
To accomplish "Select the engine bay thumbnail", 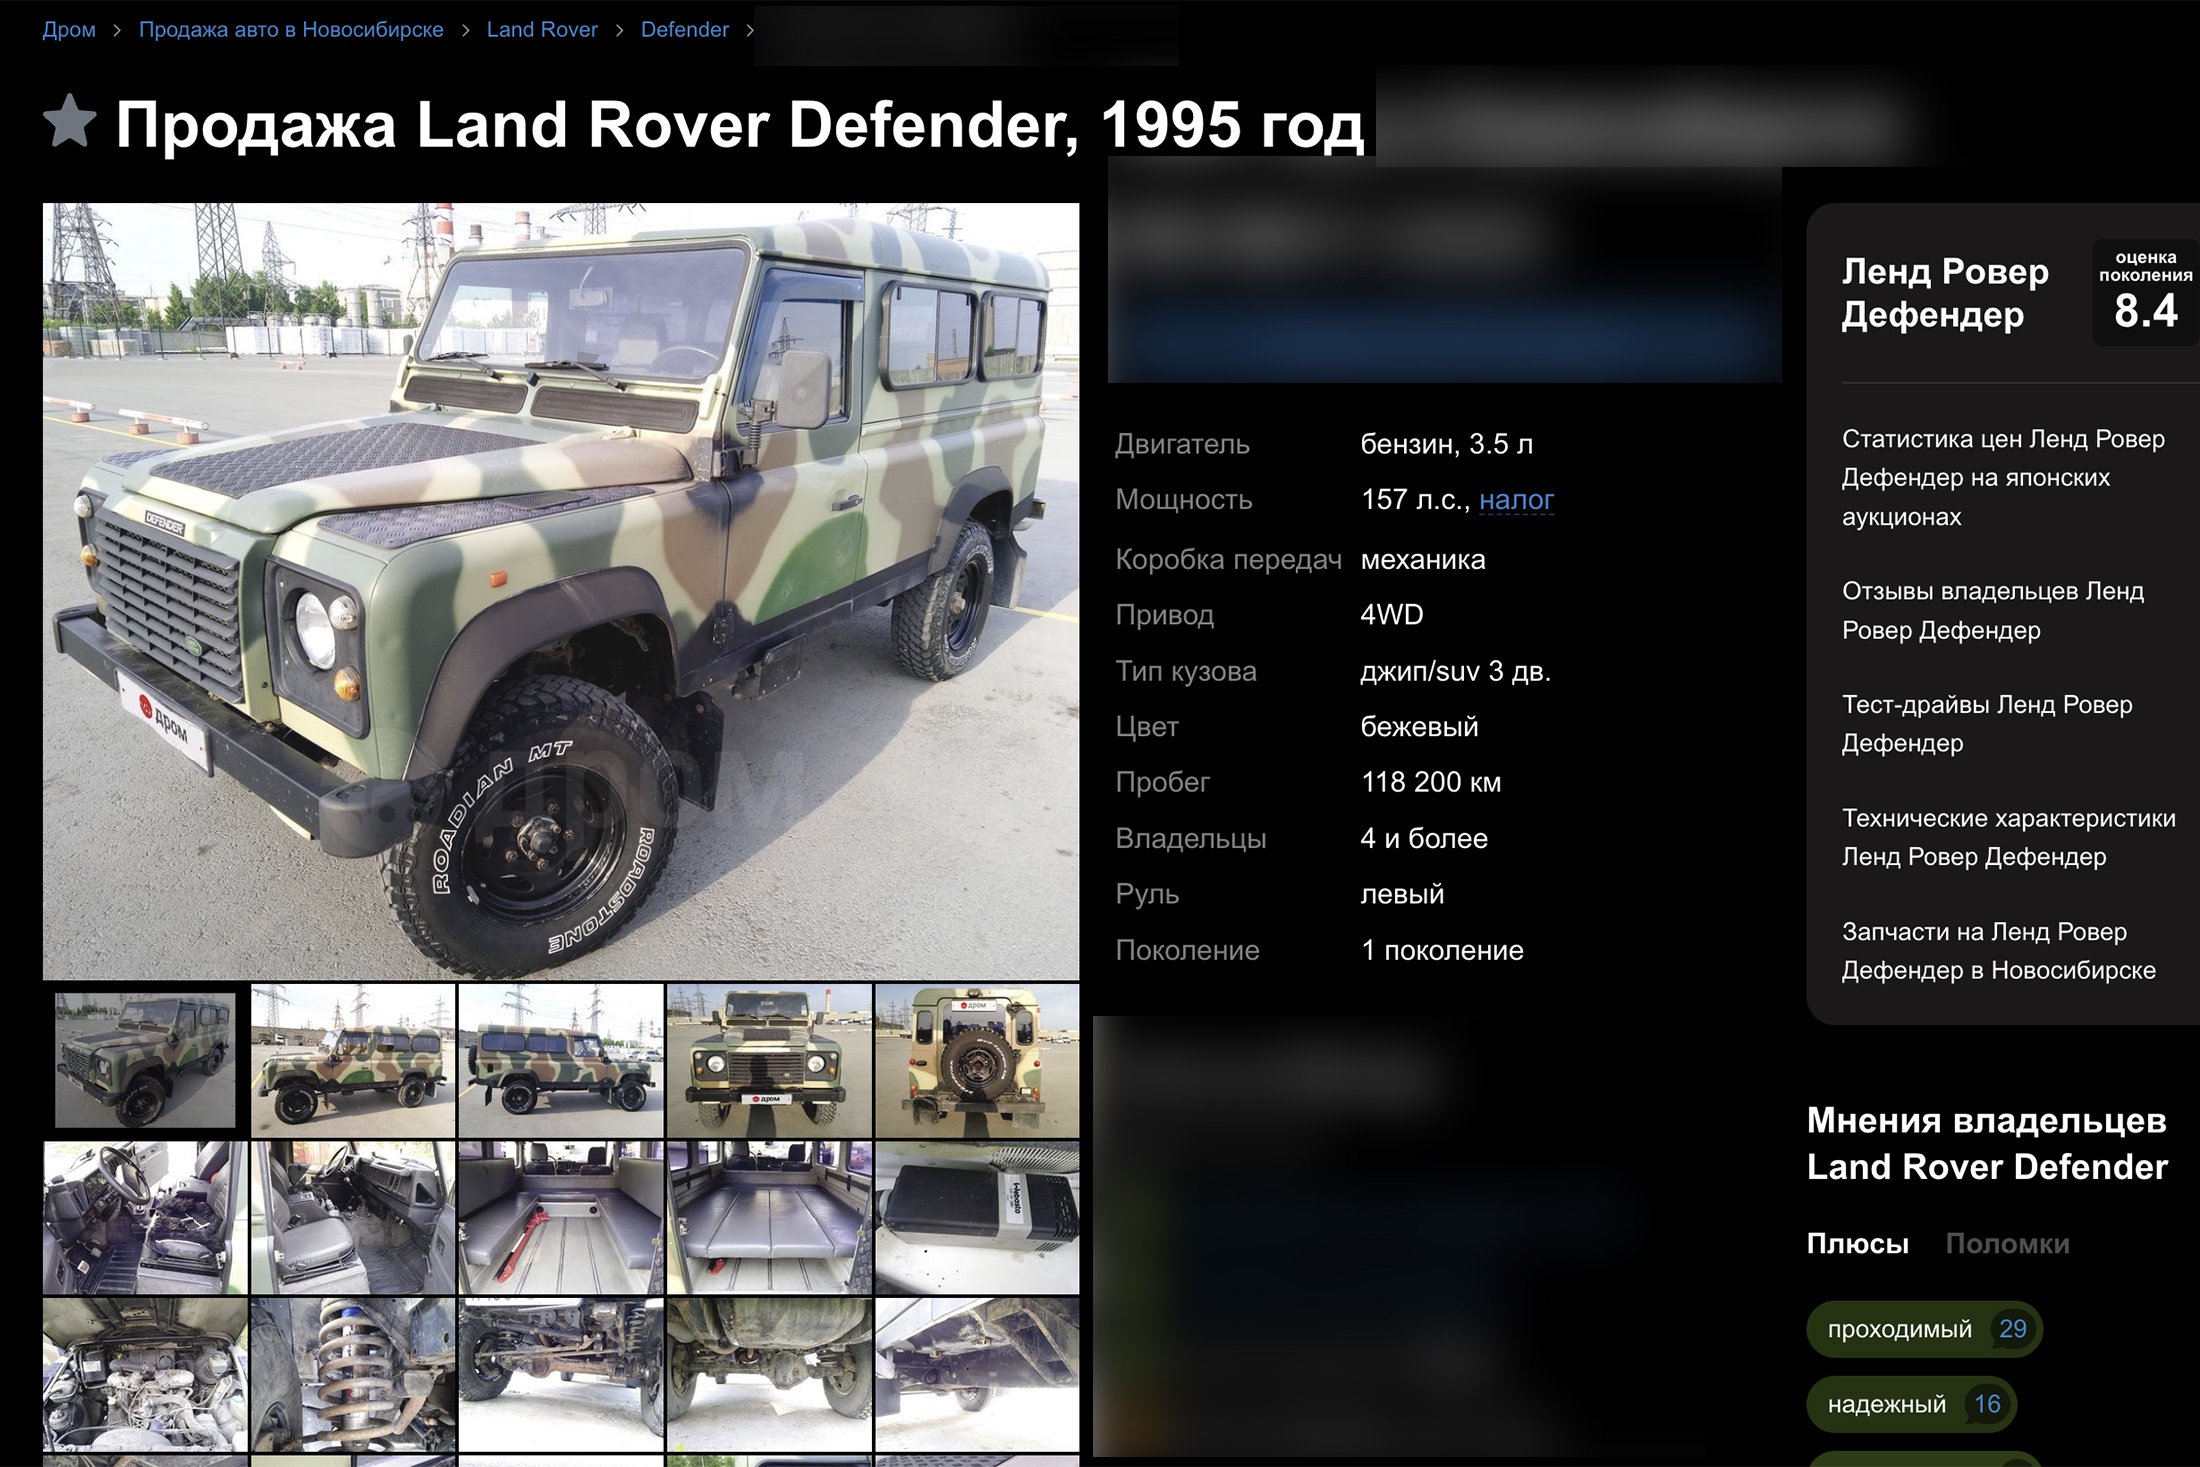I will 145,1375.
